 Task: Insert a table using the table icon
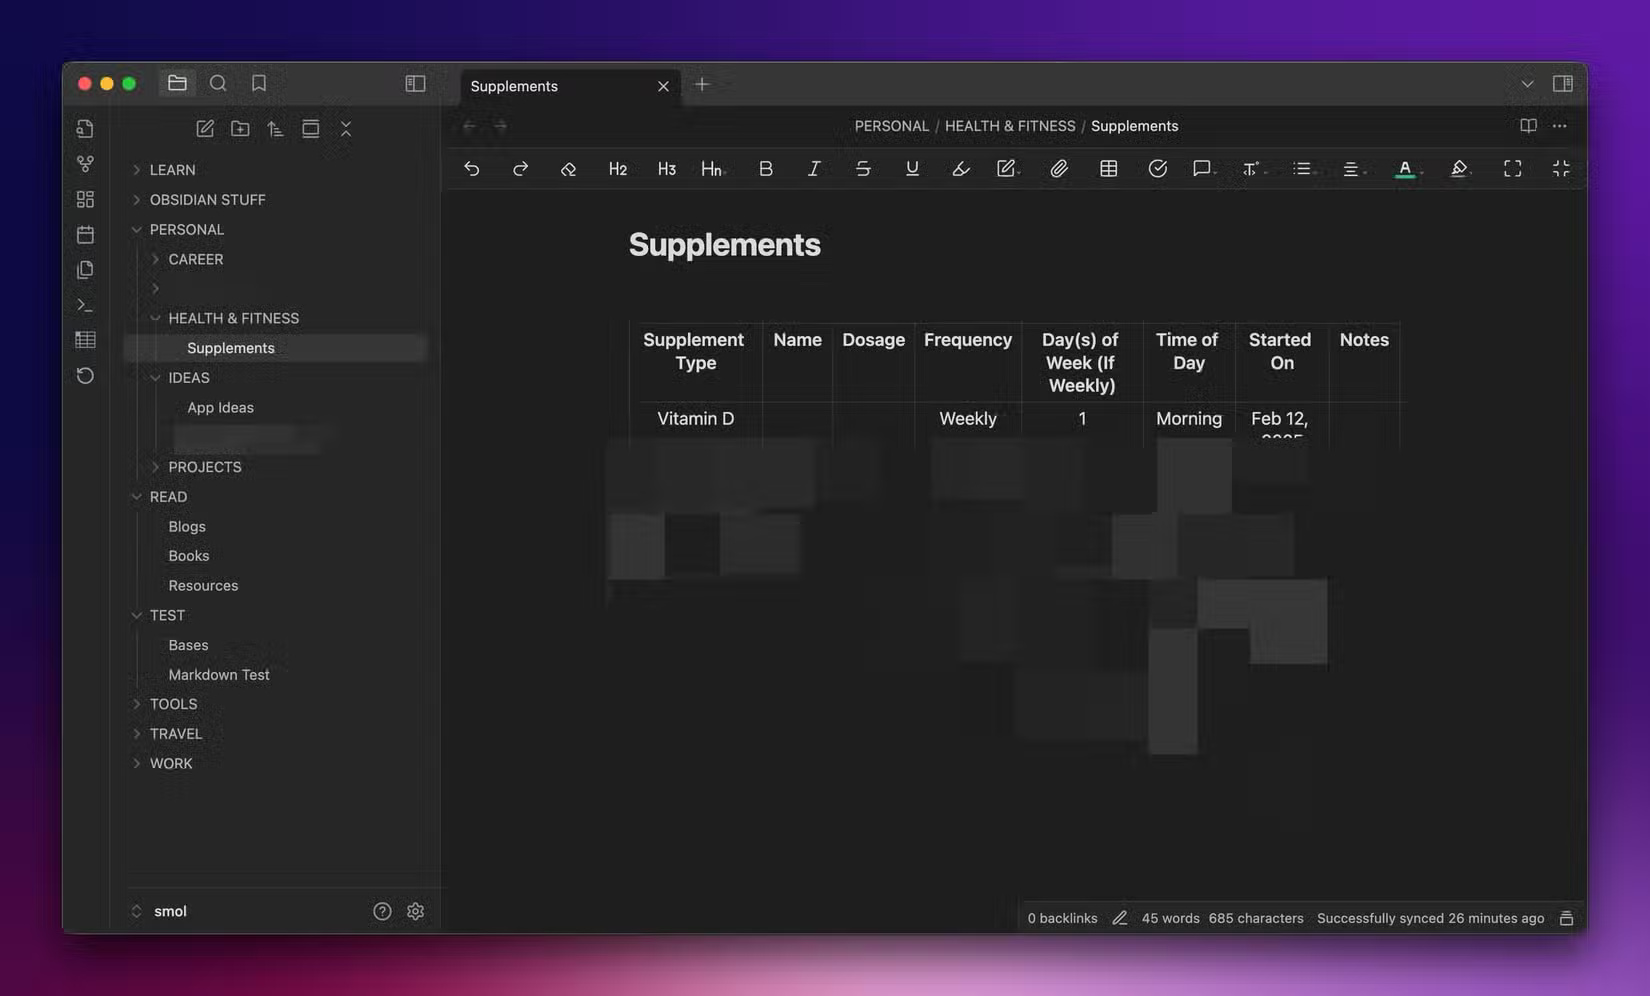point(1108,168)
